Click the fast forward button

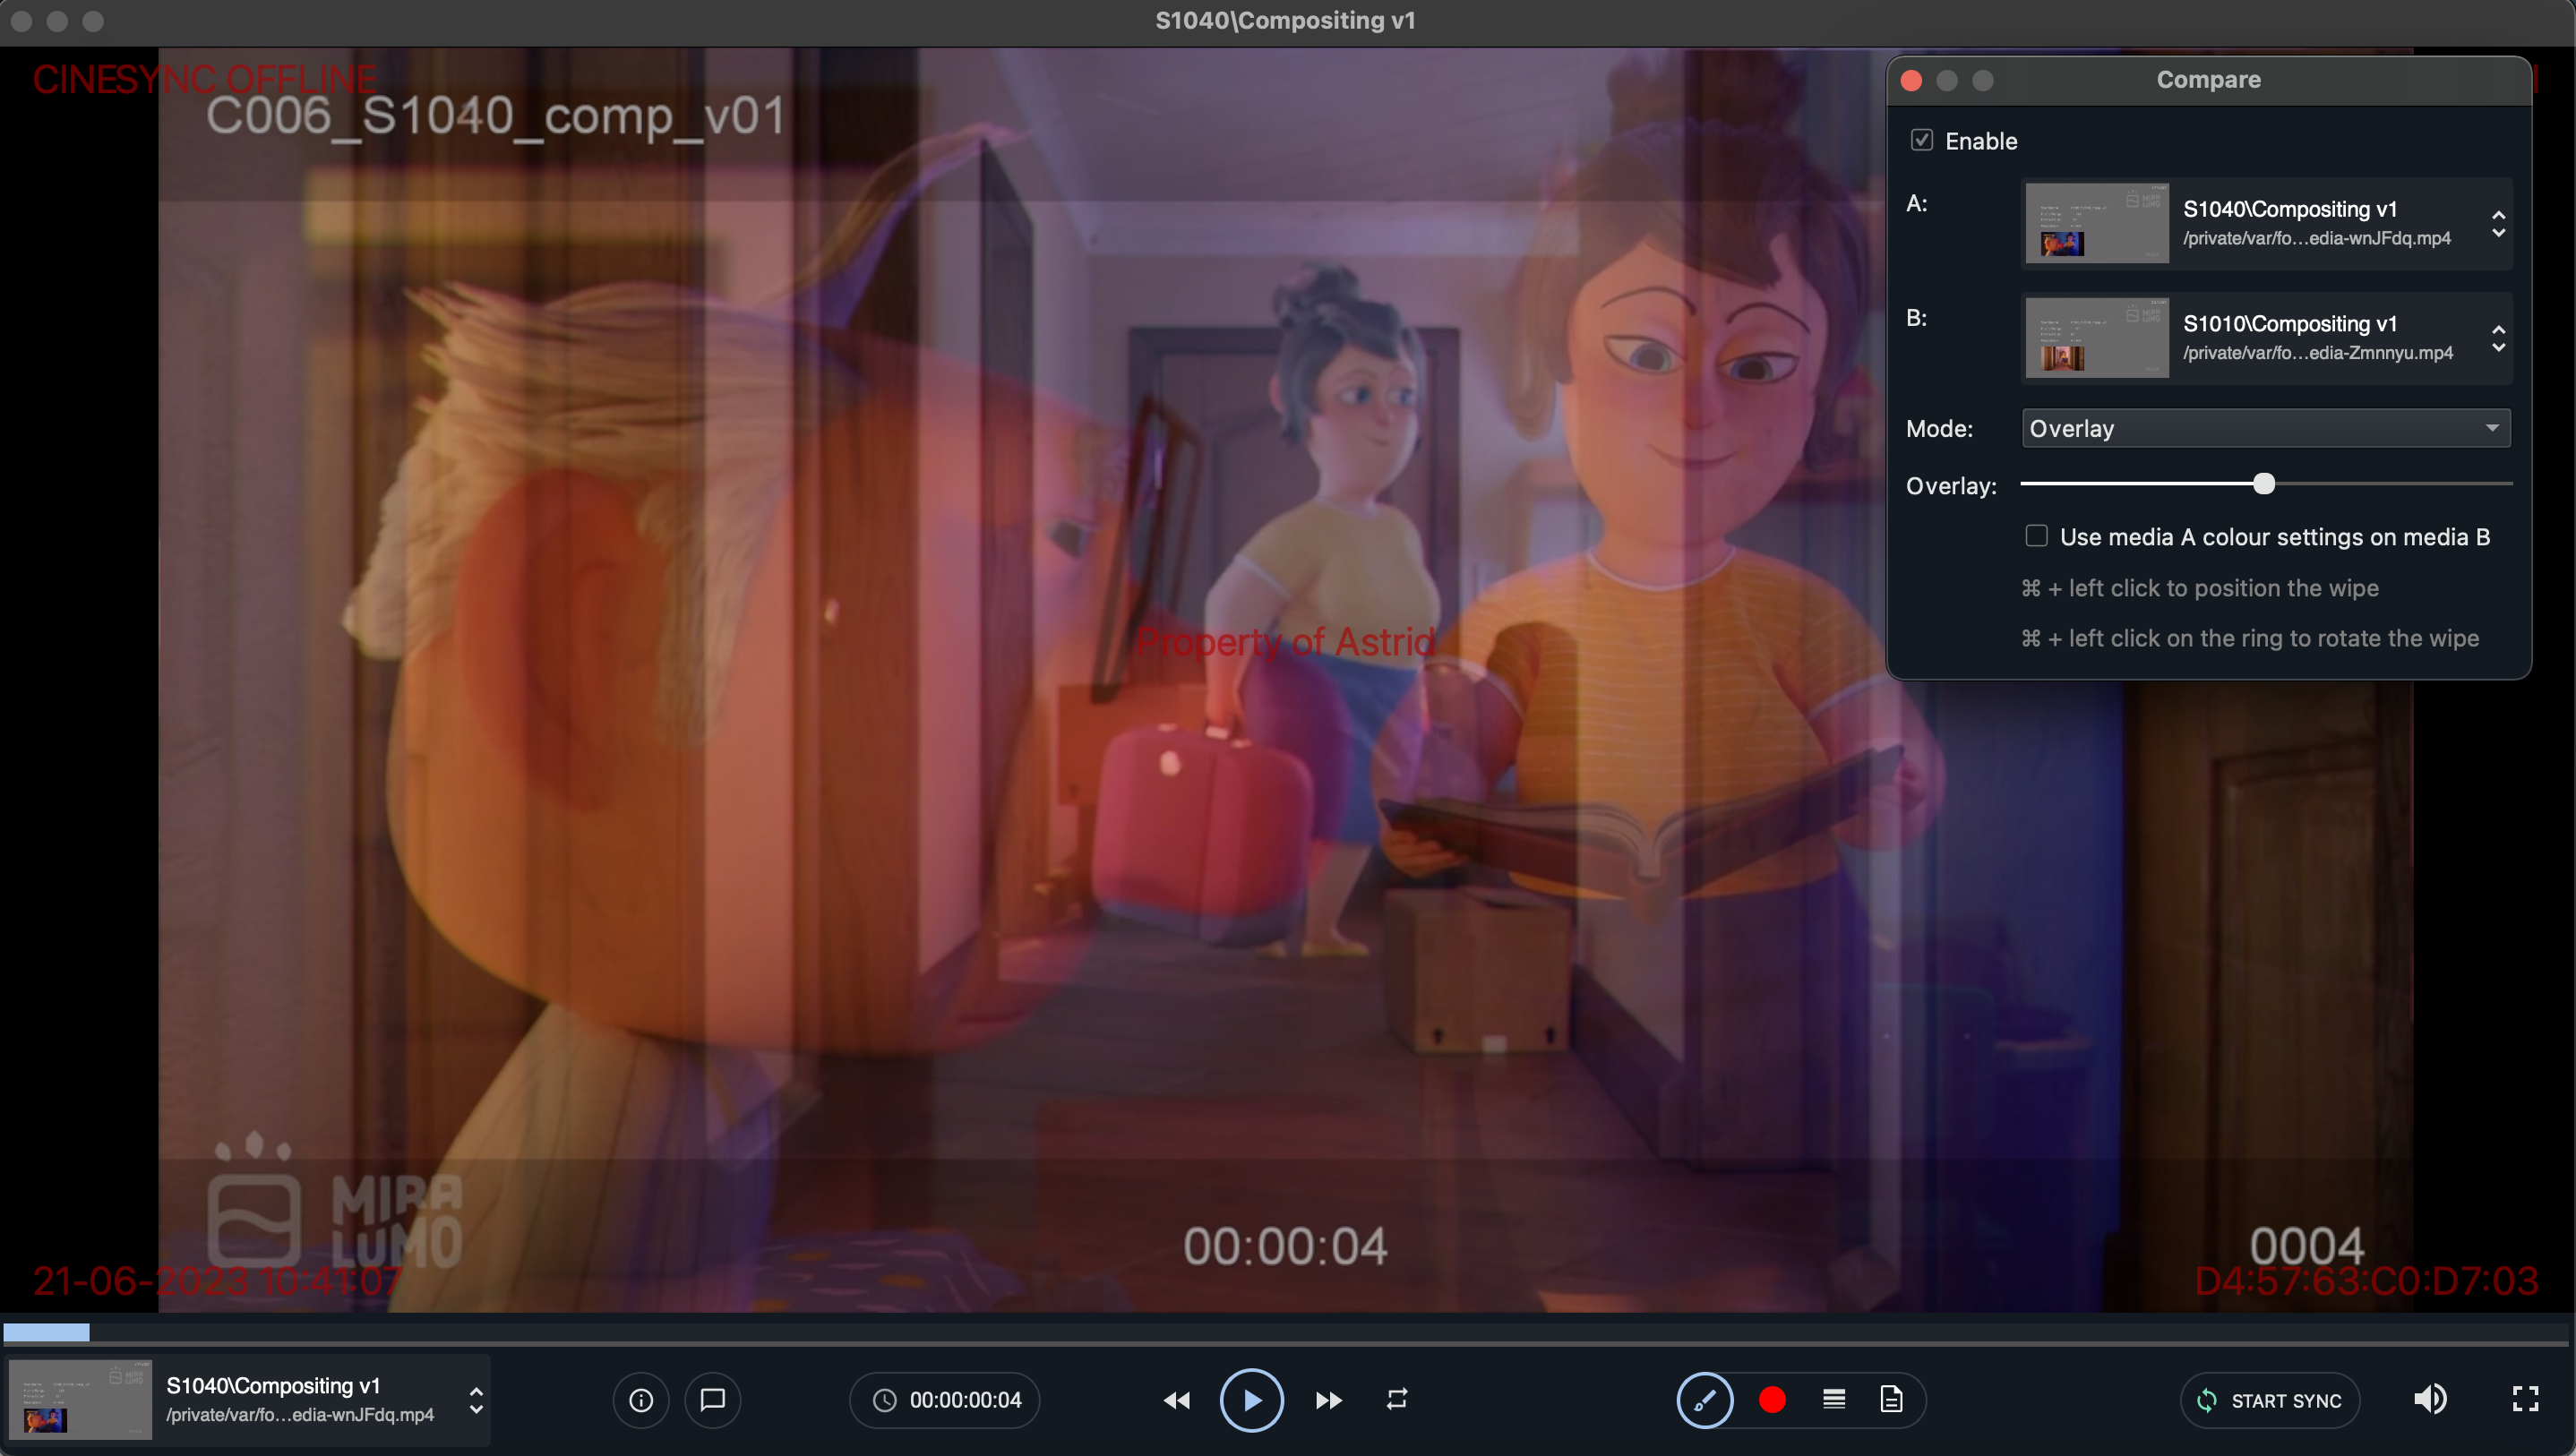pyautogui.click(x=1328, y=1400)
